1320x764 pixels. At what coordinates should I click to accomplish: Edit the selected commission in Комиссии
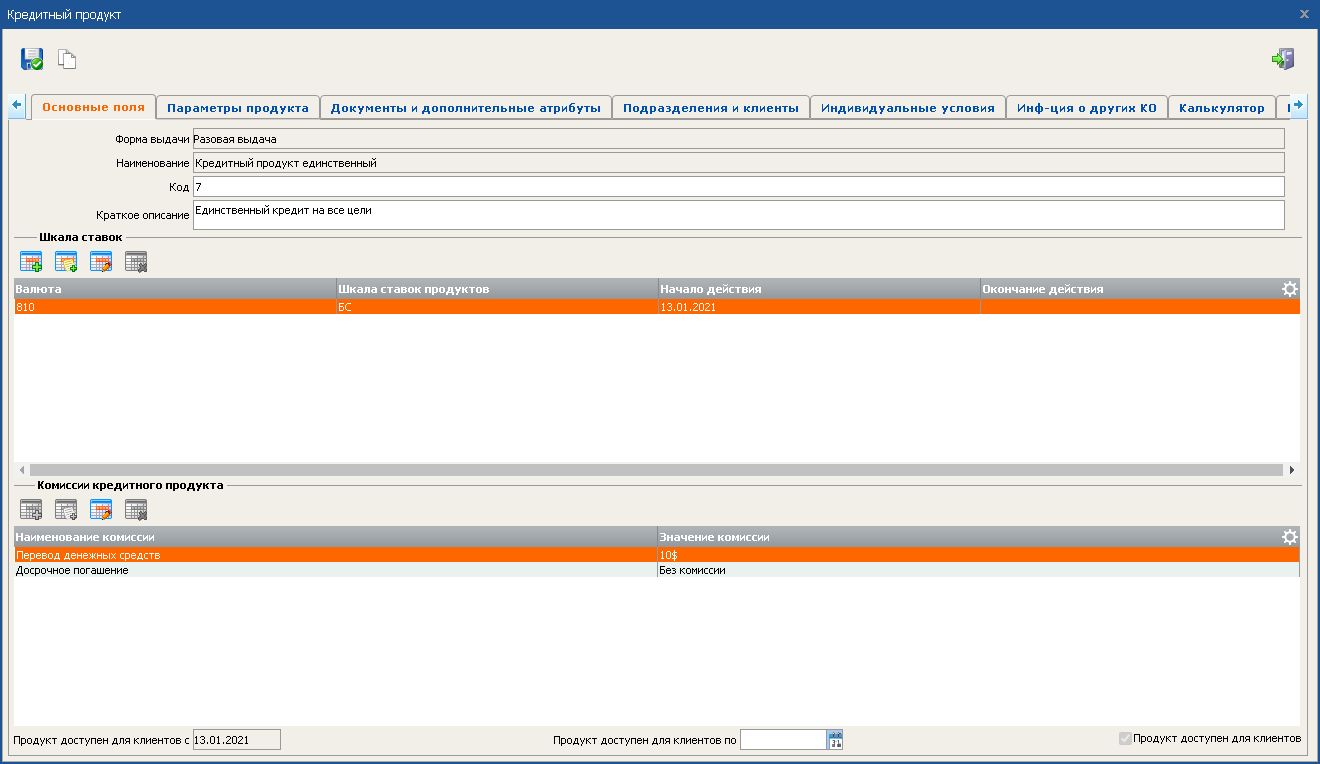tap(101, 510)
